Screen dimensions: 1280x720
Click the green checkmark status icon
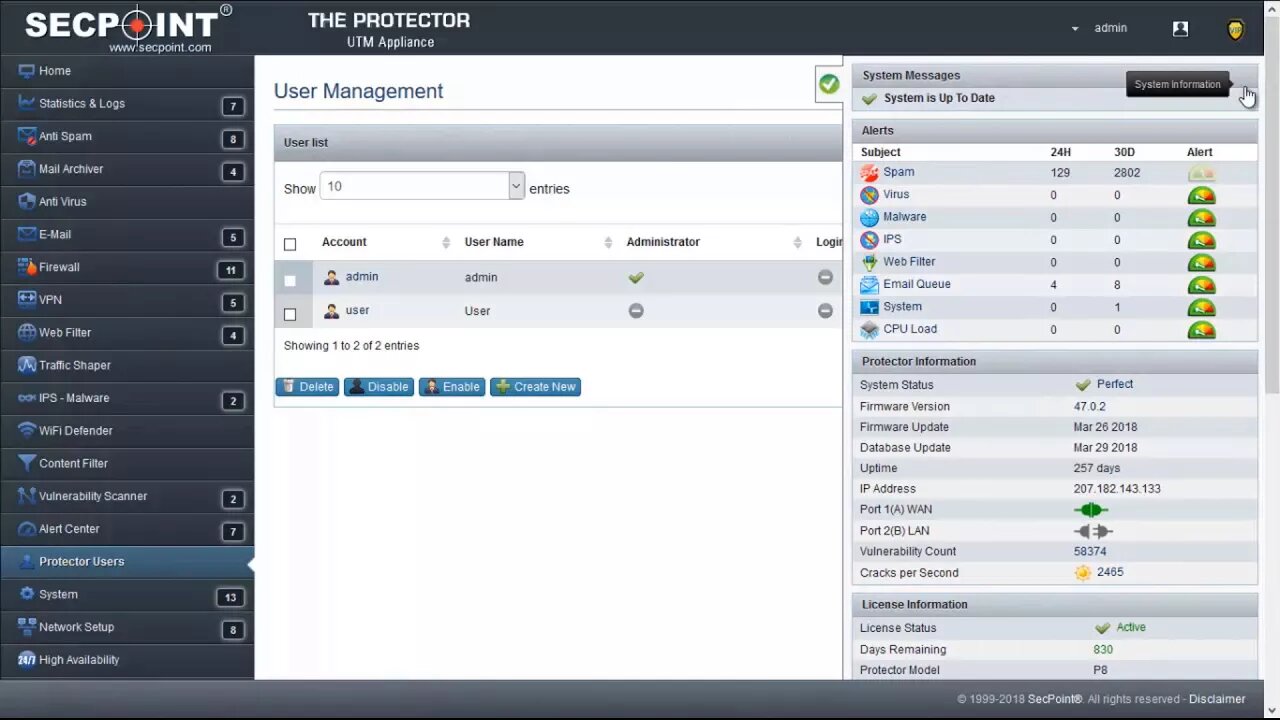829,84
